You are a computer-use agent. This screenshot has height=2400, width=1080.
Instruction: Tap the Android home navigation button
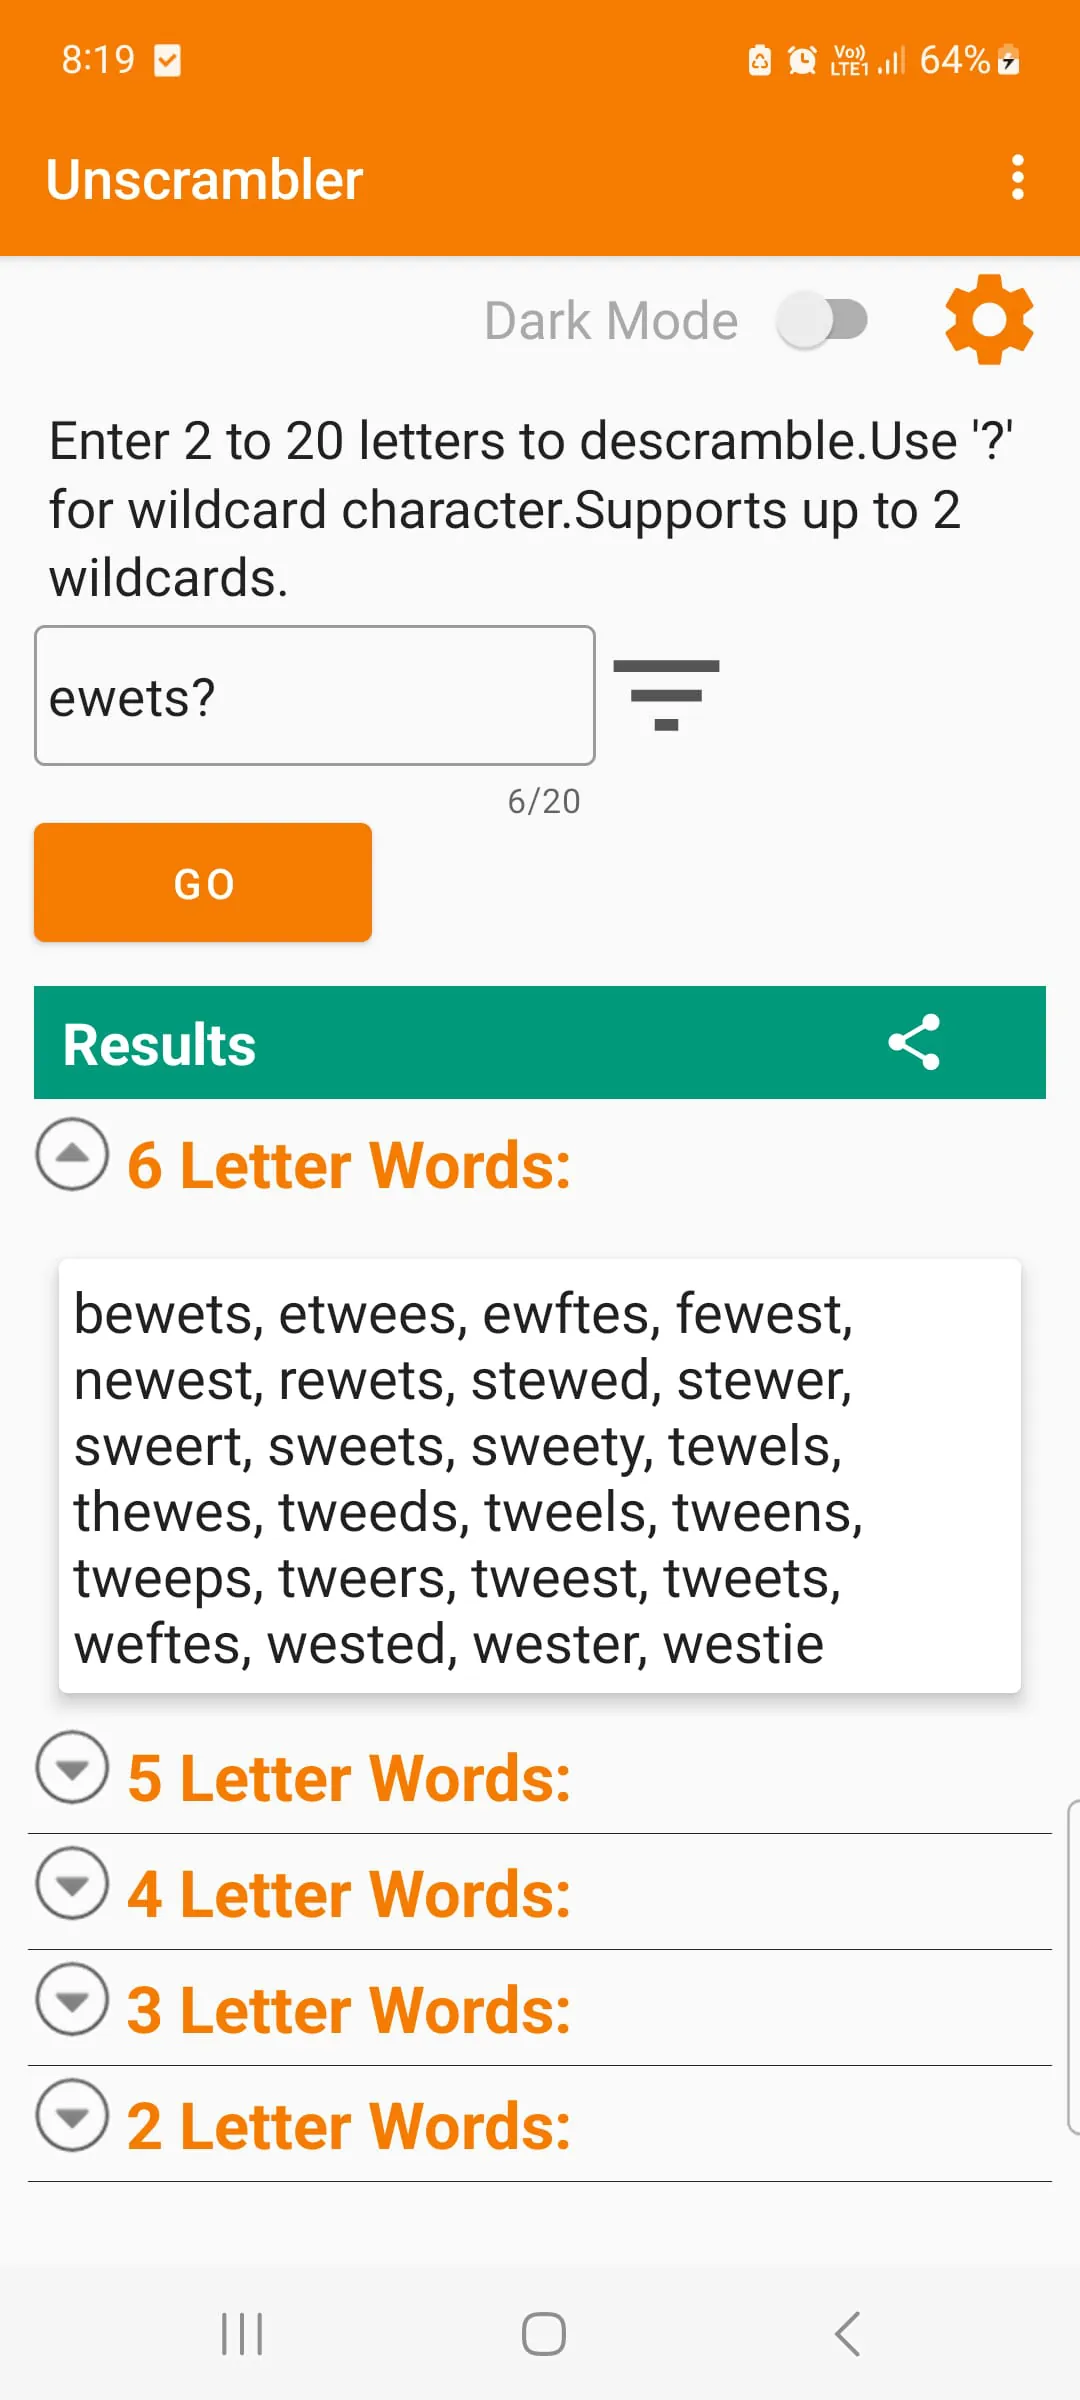pyautogui.click(x=543, y=2334)
